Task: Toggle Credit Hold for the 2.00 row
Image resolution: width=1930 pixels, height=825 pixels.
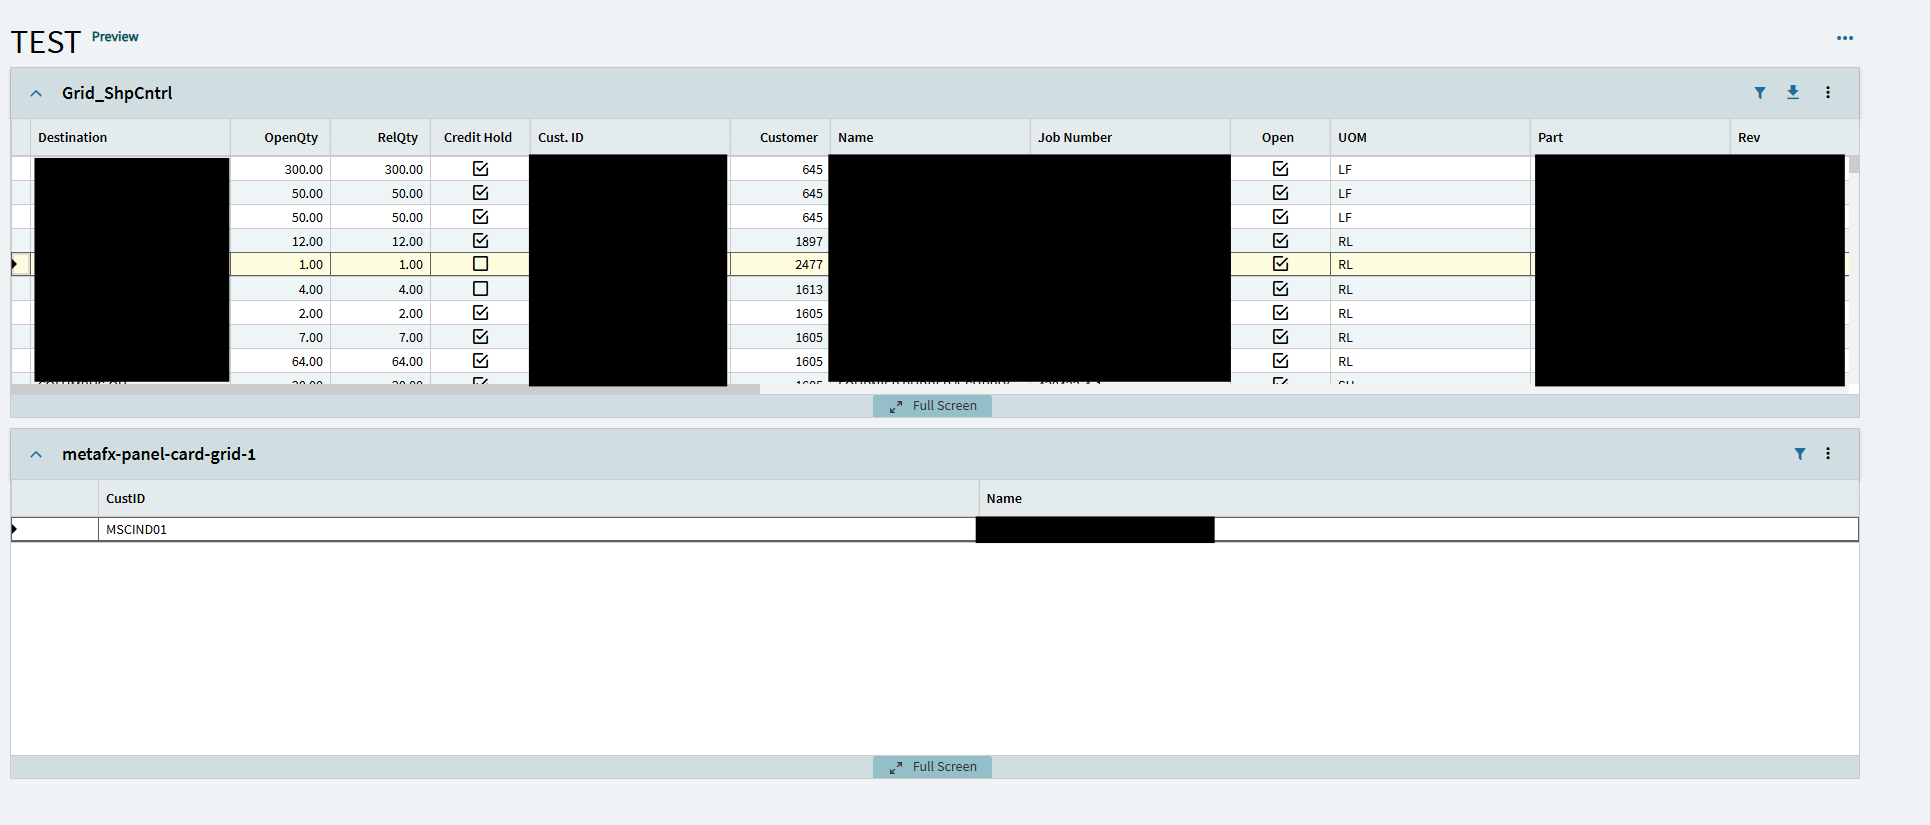Action: [x=481, y=313]
